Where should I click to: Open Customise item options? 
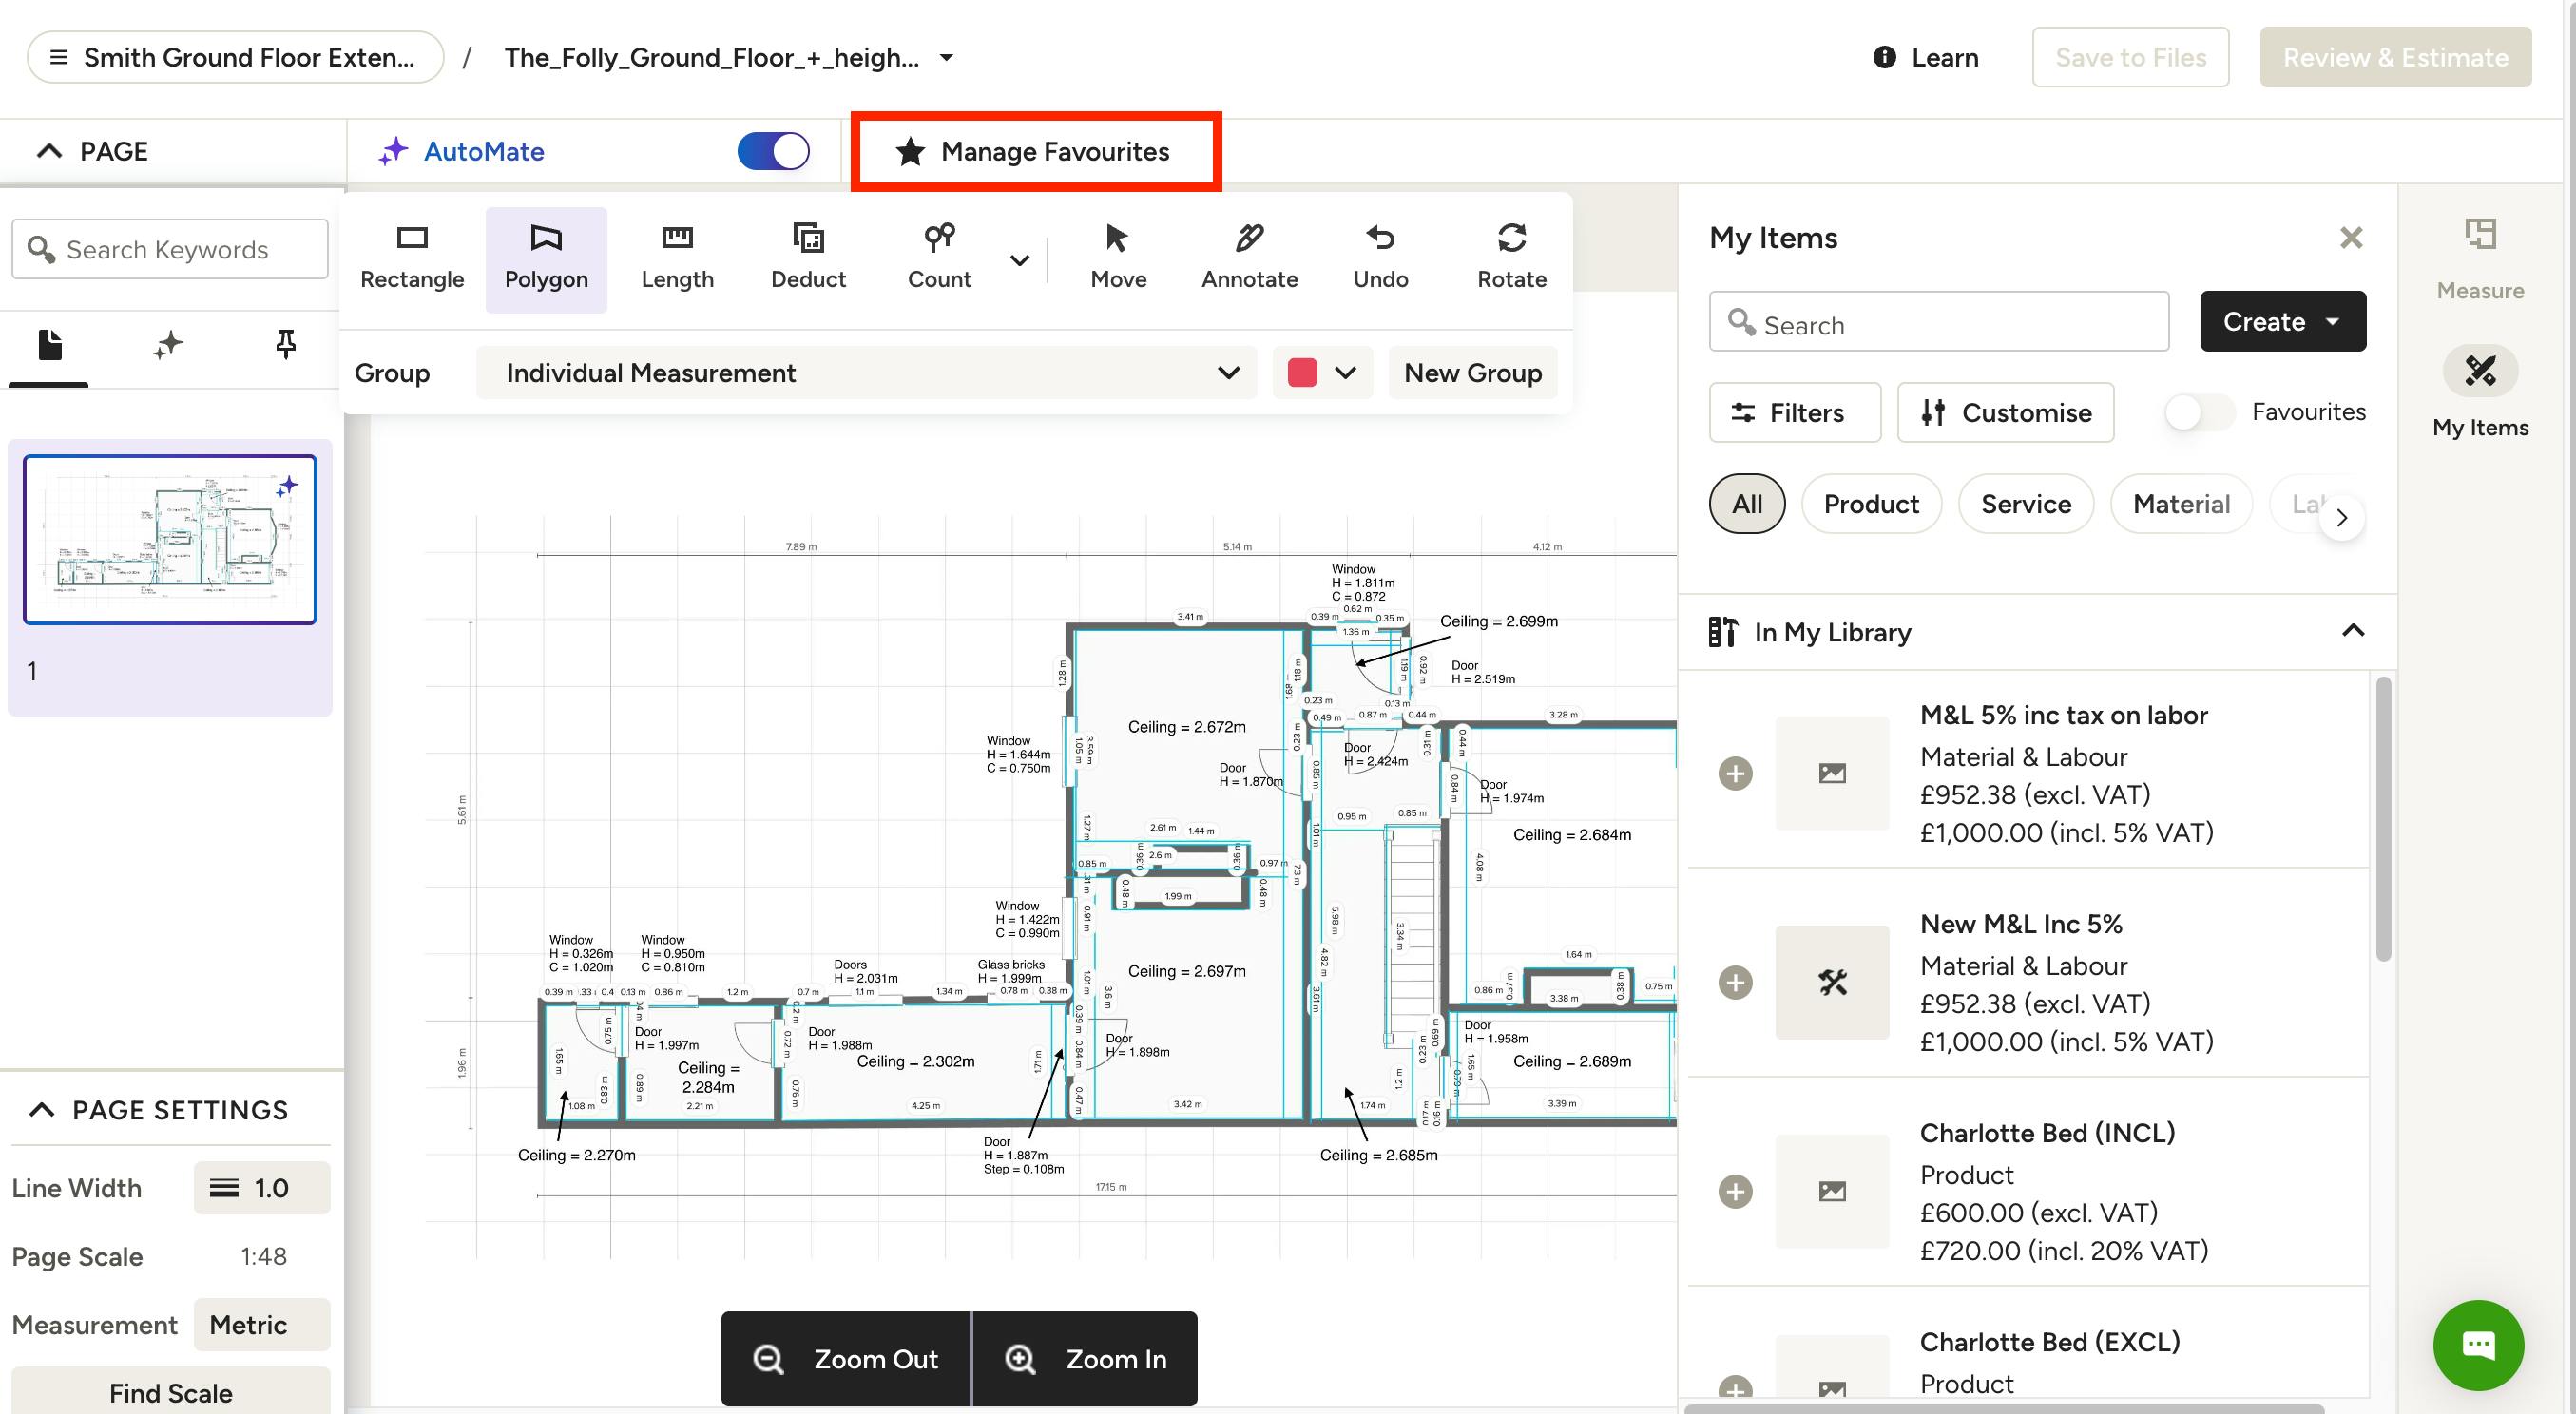tap(2005, 412)
